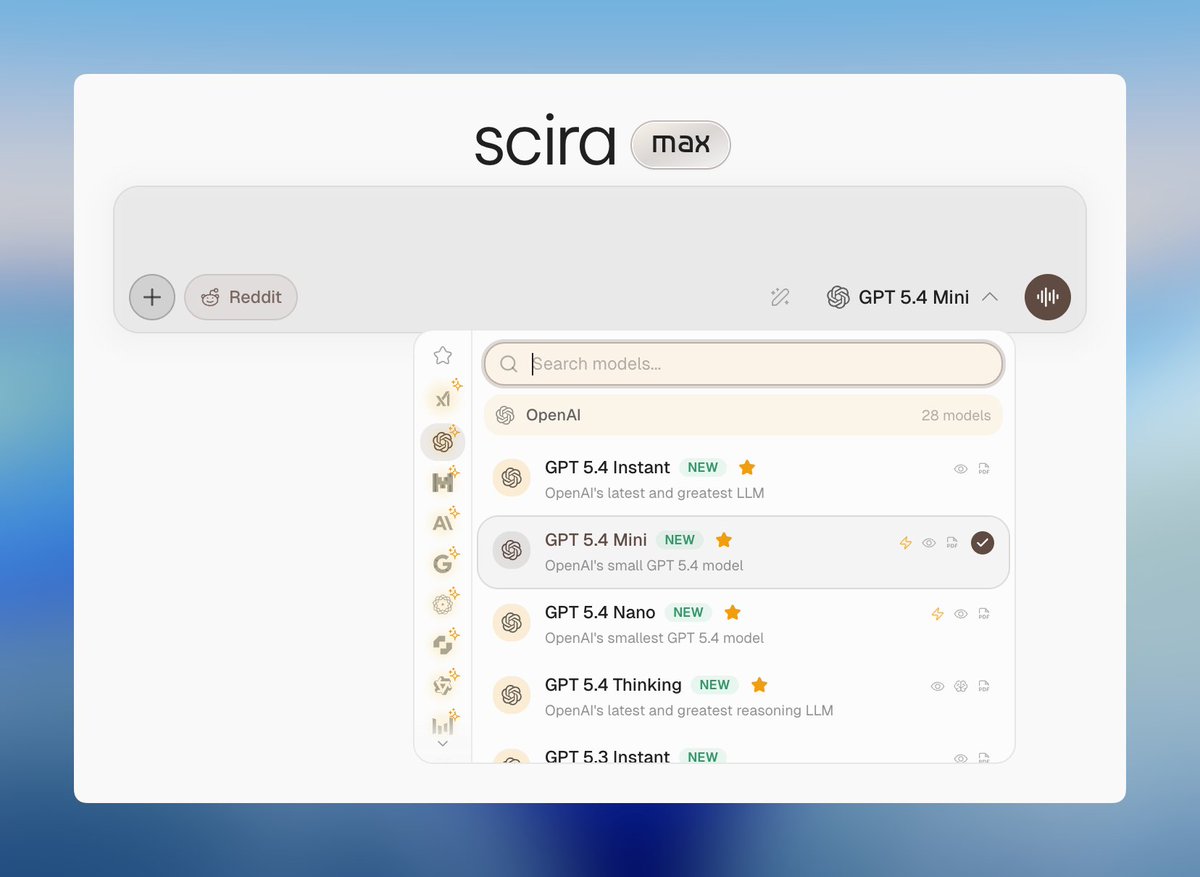Click the chevron next to GPT 5.4 Mini
The image size is (1200, 877).
coord(990,297)
